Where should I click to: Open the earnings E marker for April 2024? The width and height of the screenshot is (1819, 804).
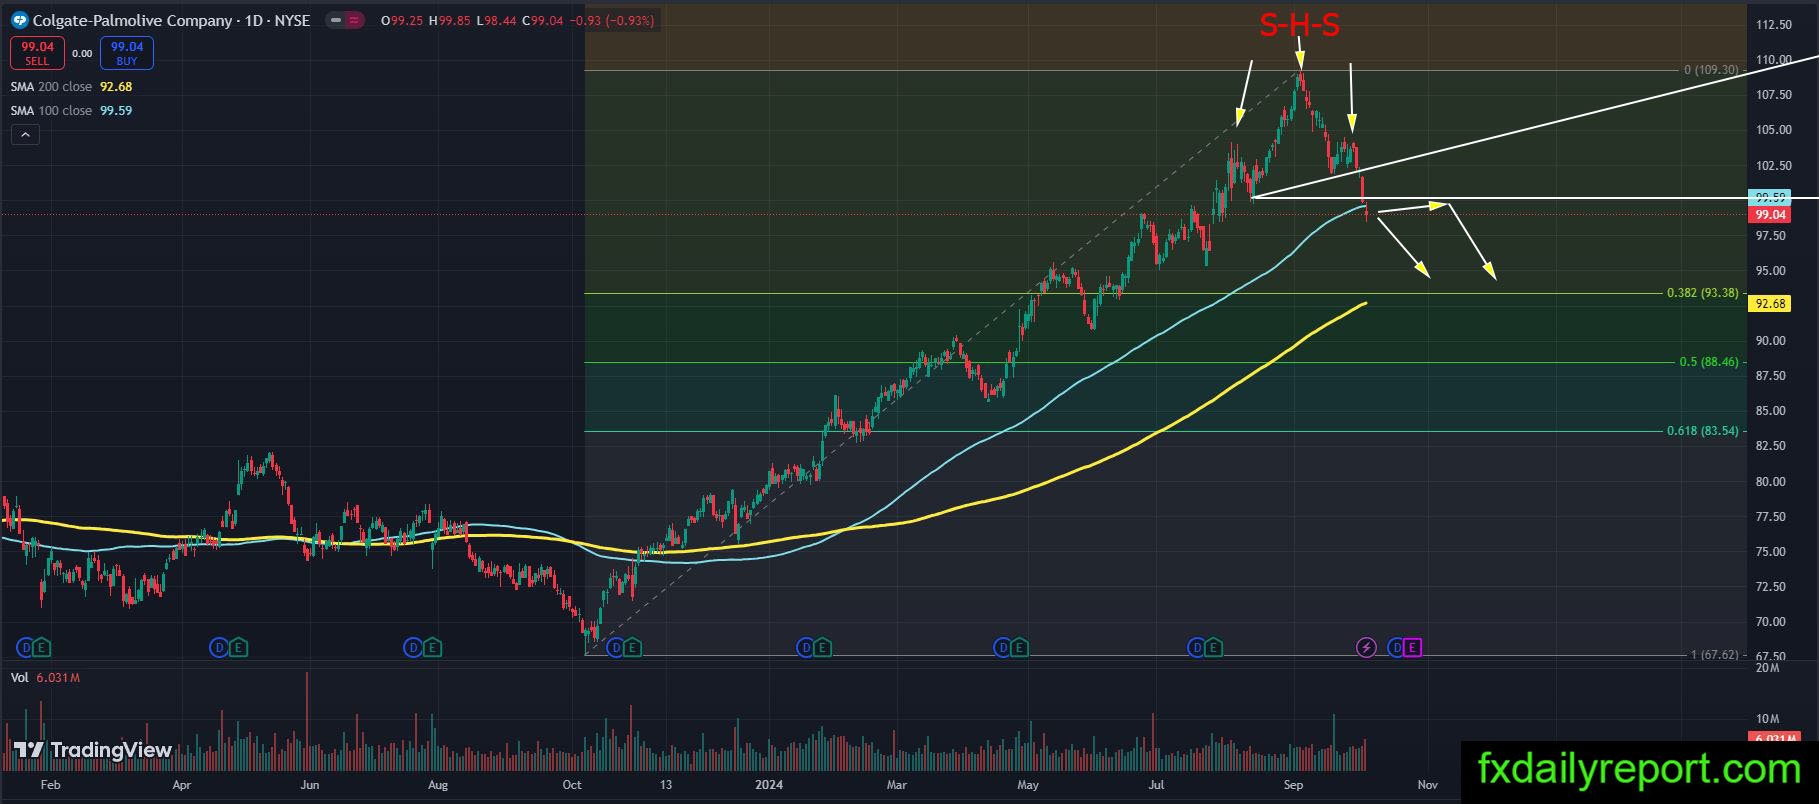1018,648
